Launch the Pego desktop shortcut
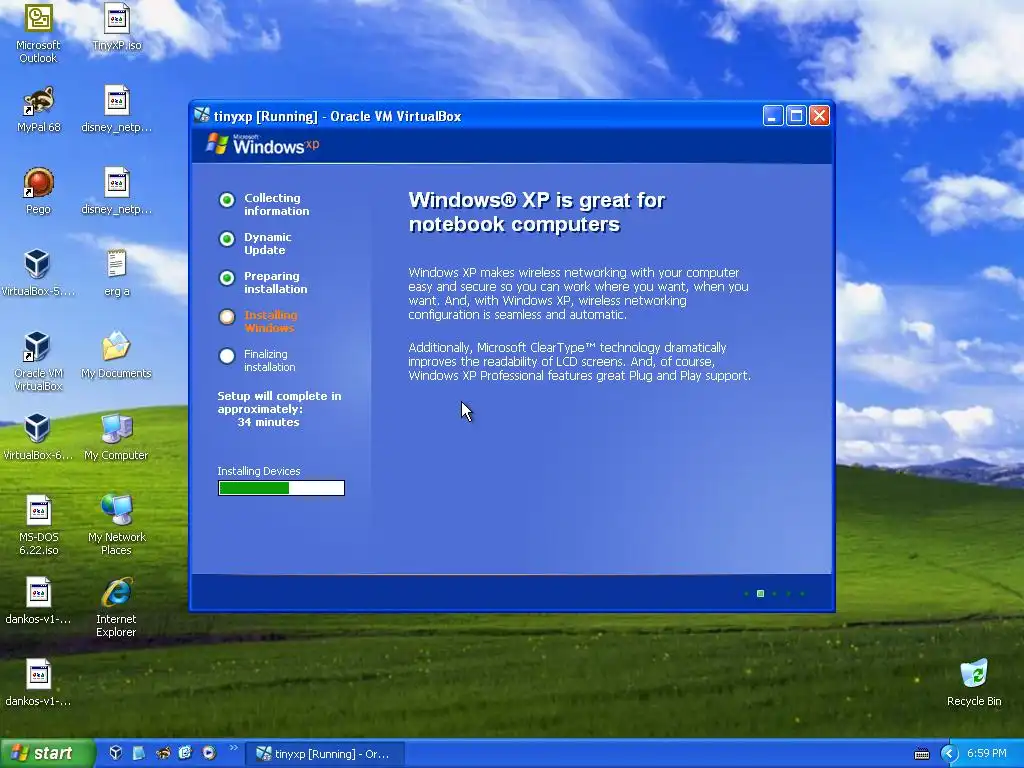The height and width of the screenshot is (768, 1024). pos(38,191)
